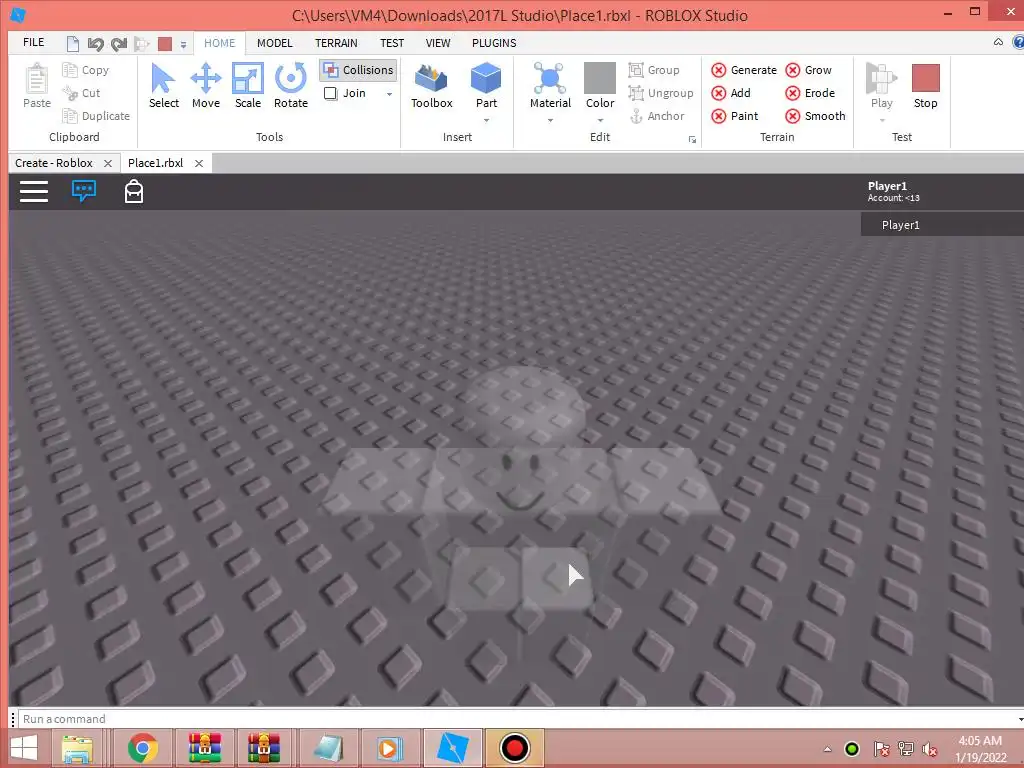Image resolution: width=1024 pixels, height=768 pixels.
Task: Activate the Rotate tool
Action: coord(291,86)
